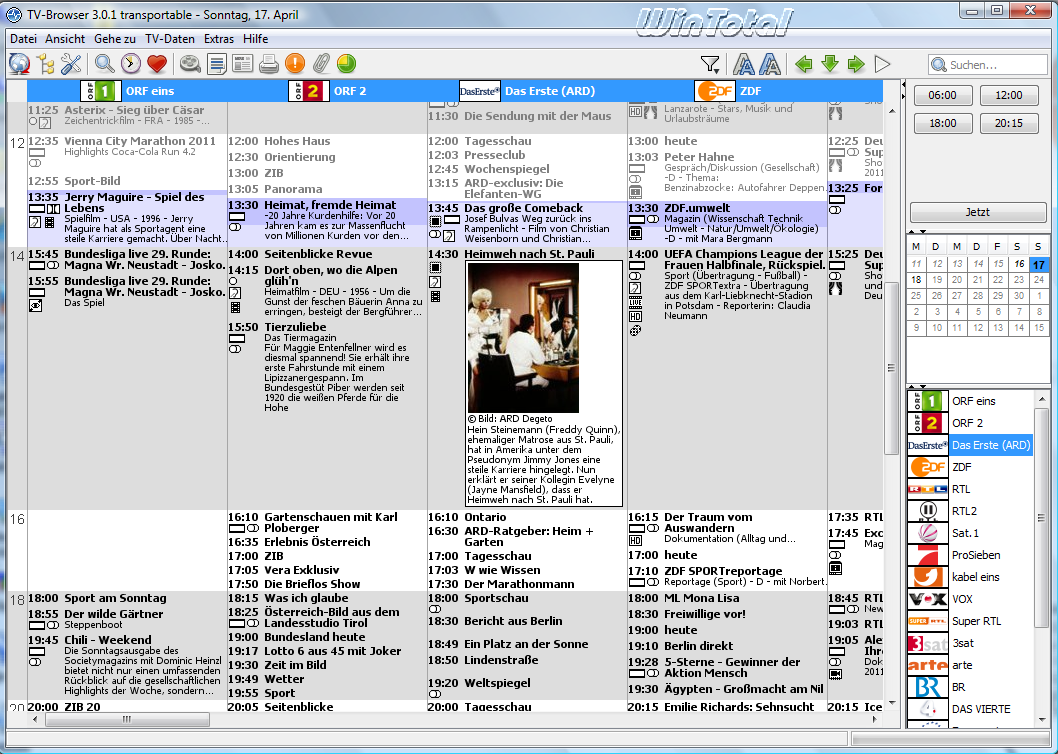This screenshot has height=754, width=1058.
Task: Select kabel eins in the channel list
Action: 970,577
